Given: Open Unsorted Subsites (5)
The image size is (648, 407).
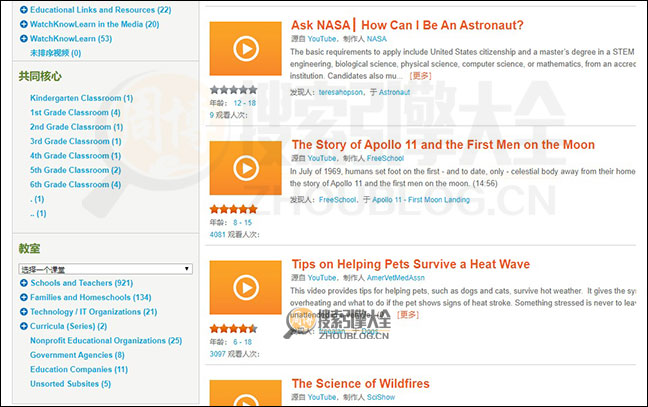Looking at the screenshot, I should click(x=71, y=384).
